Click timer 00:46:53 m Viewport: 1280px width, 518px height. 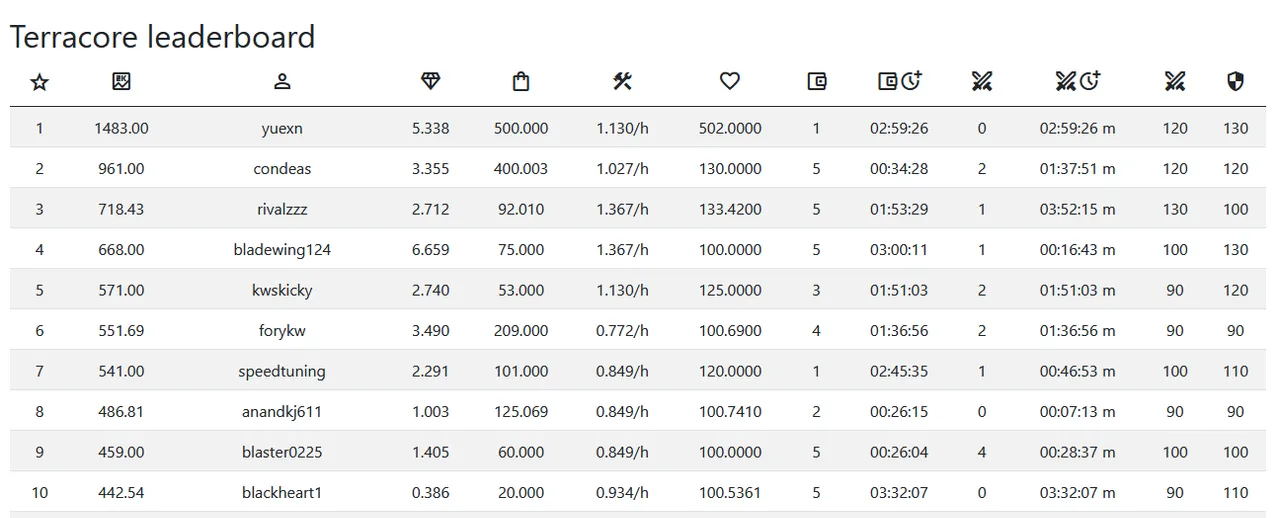coord(1077,371)
